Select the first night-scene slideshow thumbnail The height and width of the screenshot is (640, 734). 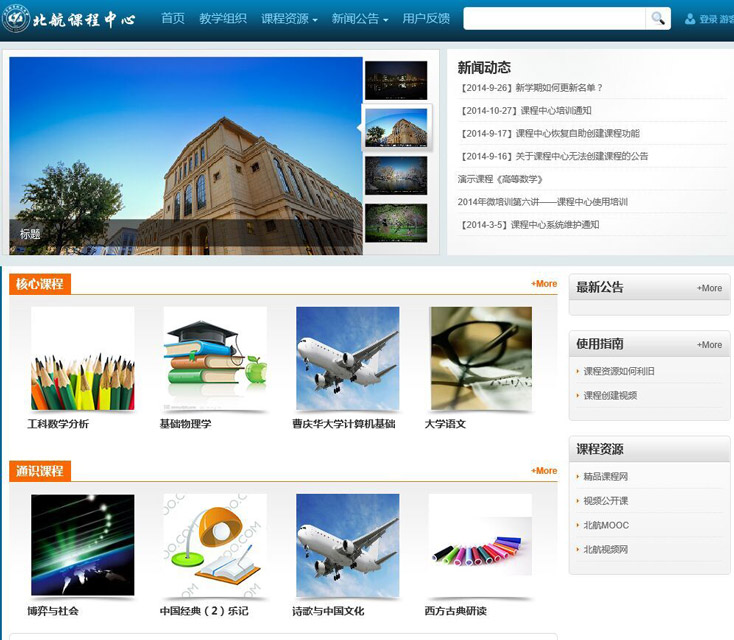[396, 80]
